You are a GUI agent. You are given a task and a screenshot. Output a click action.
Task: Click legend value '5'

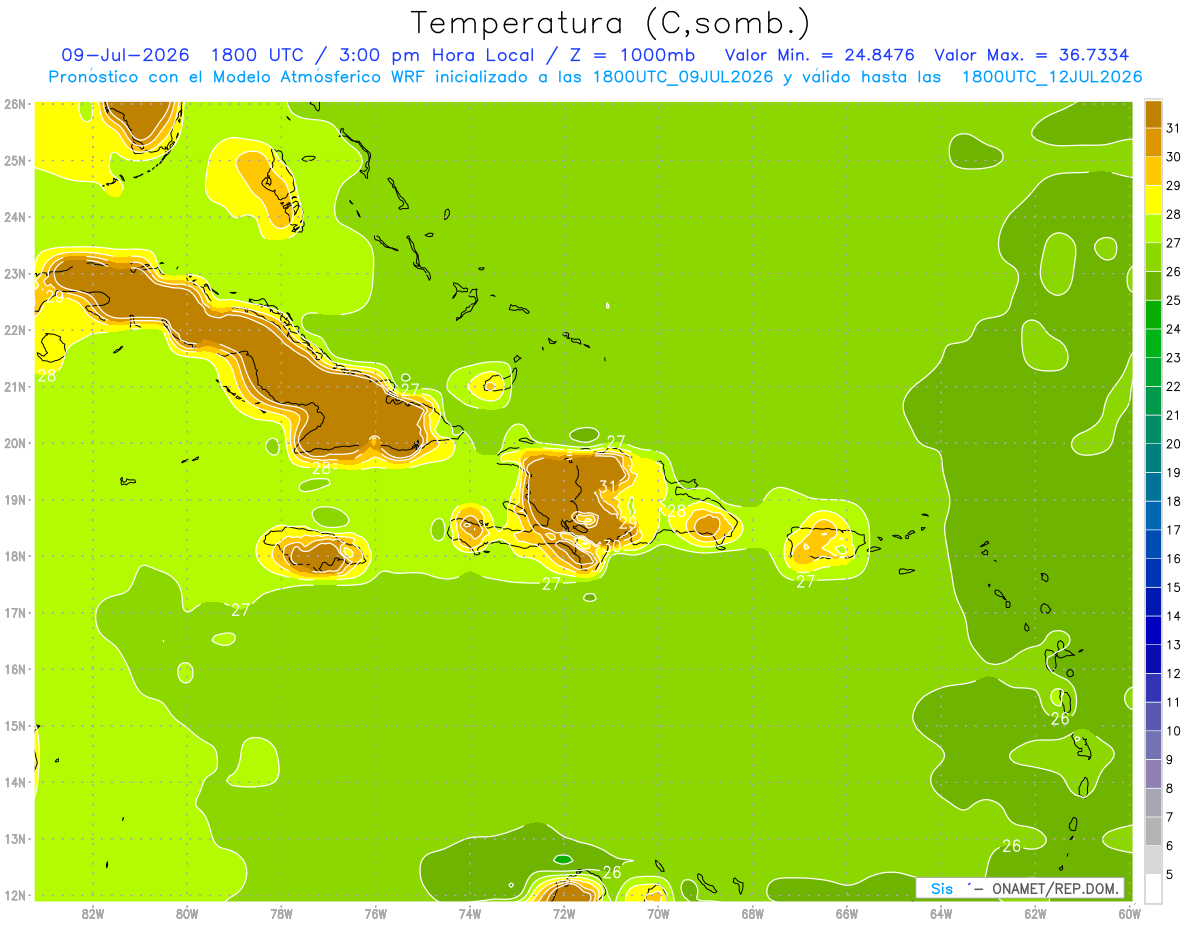(1171, 874)
